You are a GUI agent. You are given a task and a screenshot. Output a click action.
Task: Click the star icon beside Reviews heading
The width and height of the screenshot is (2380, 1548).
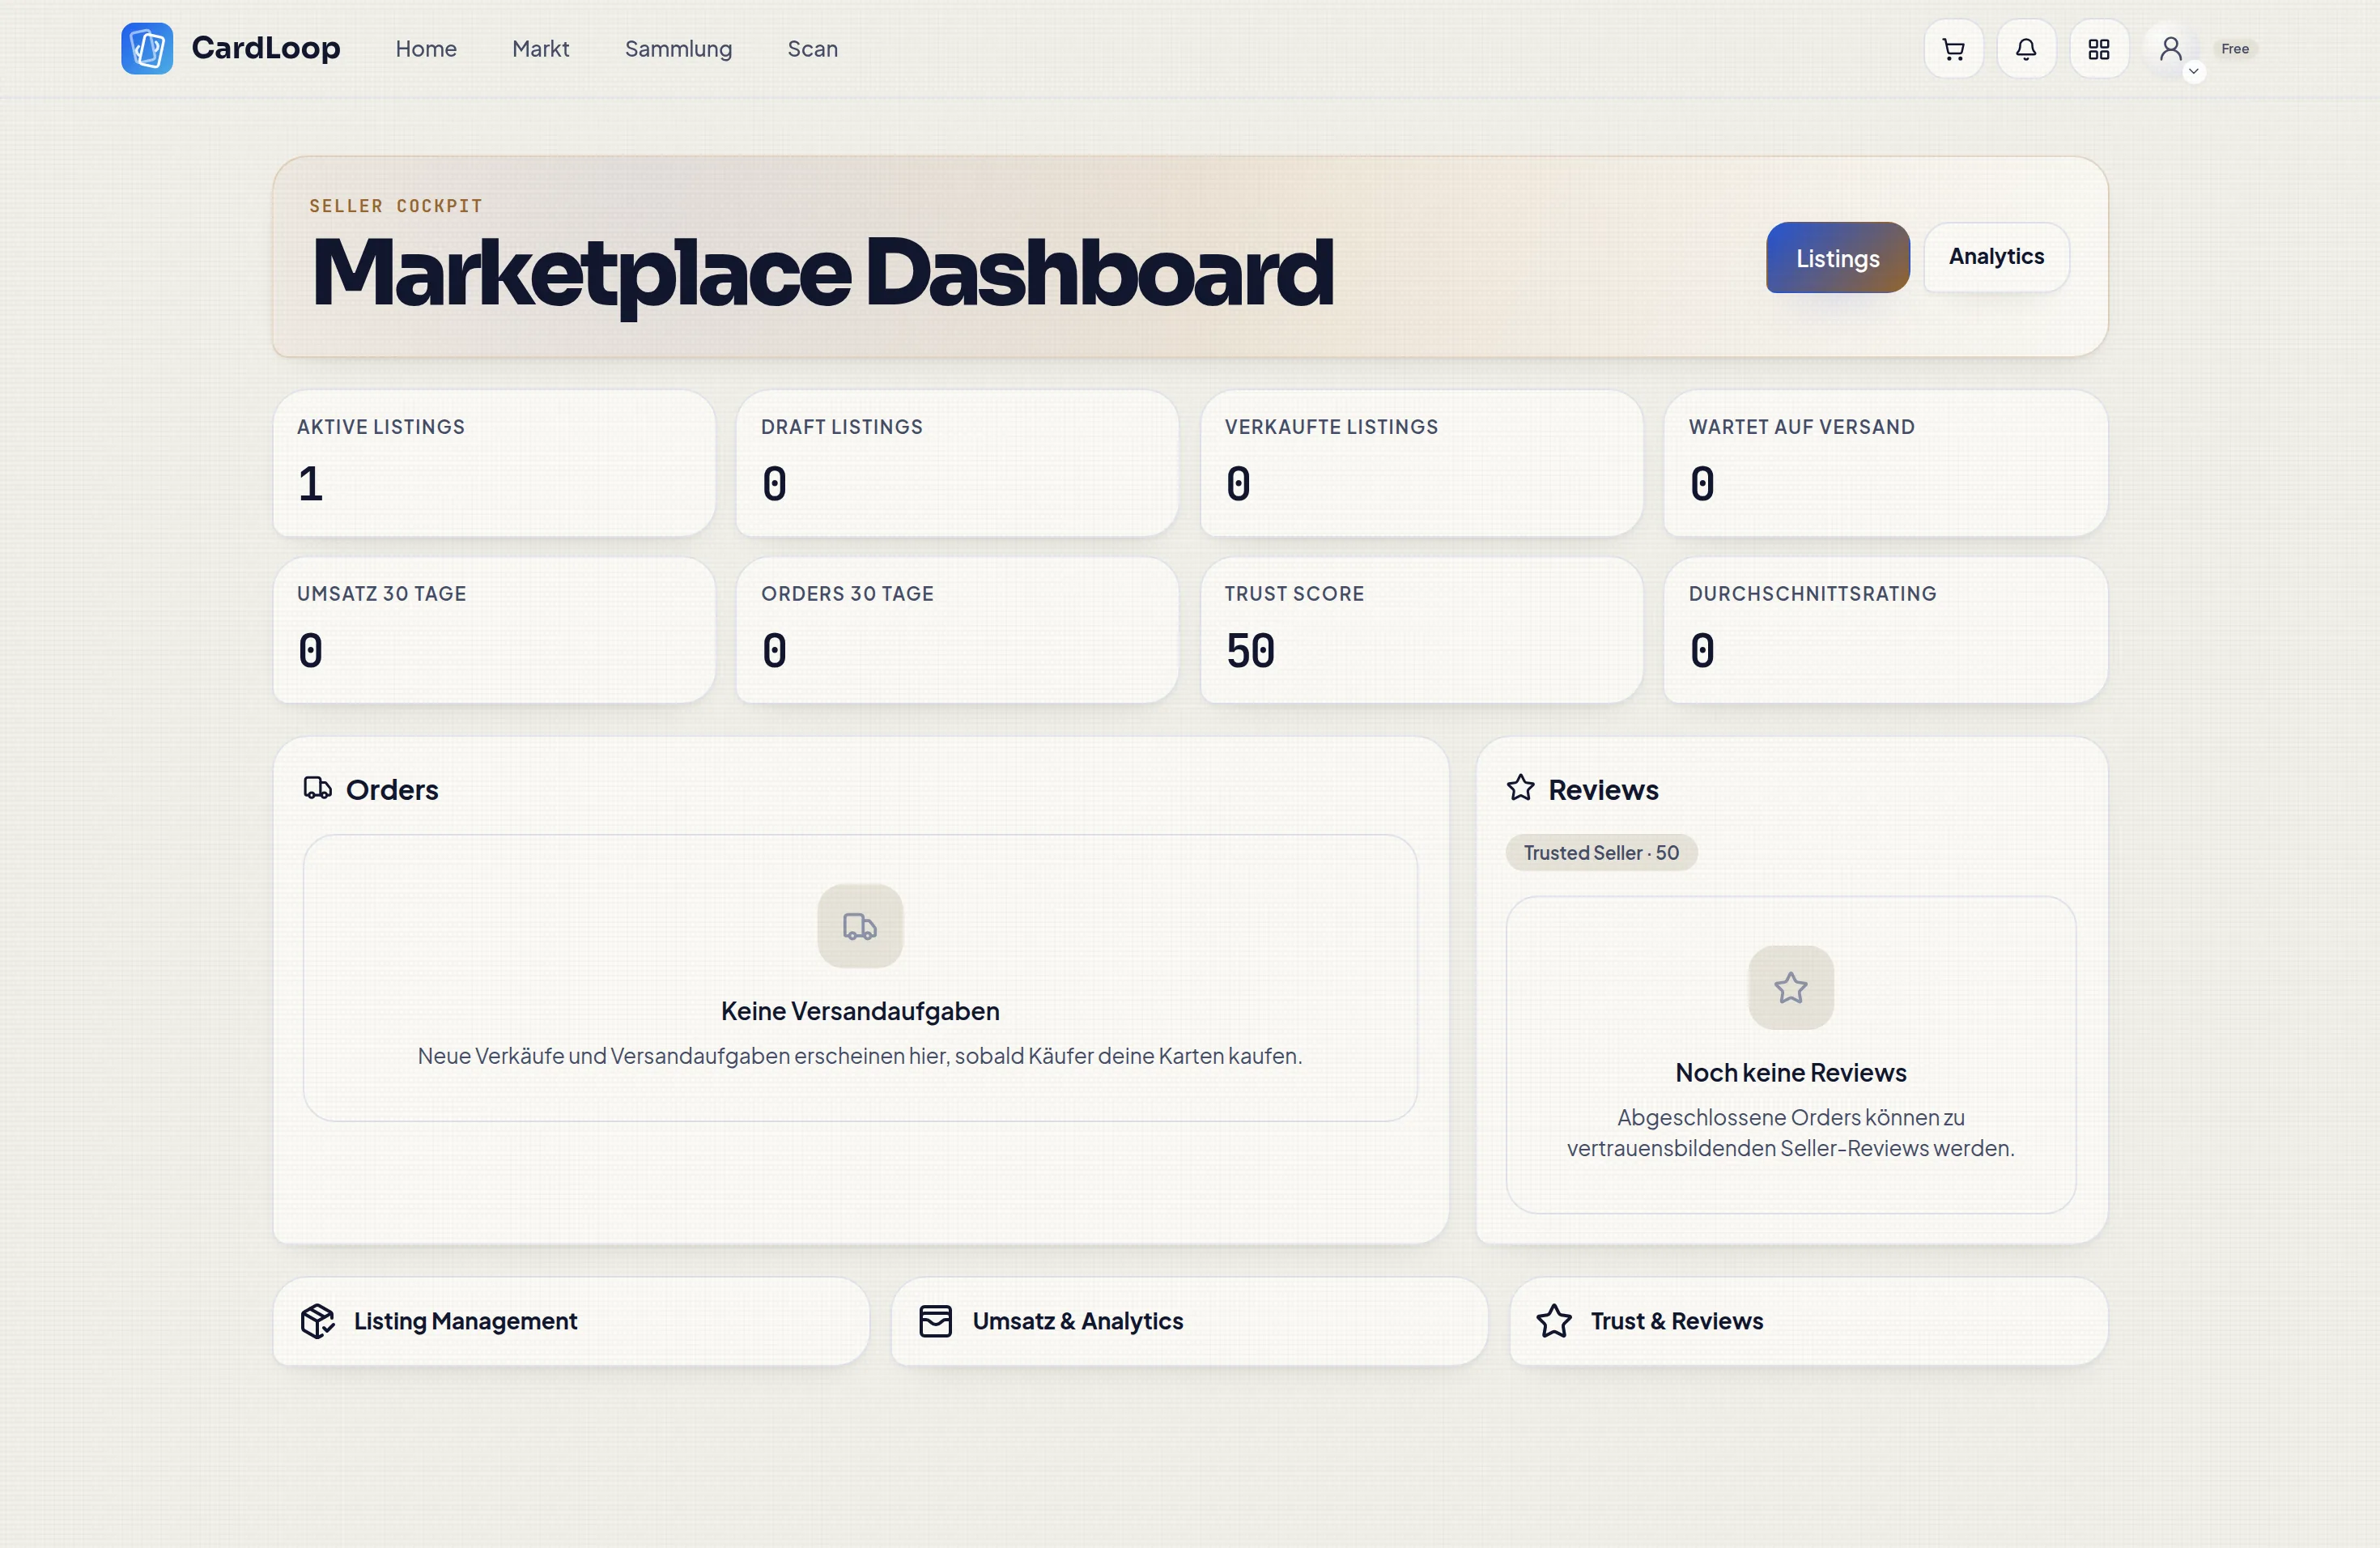(1520, 788)
